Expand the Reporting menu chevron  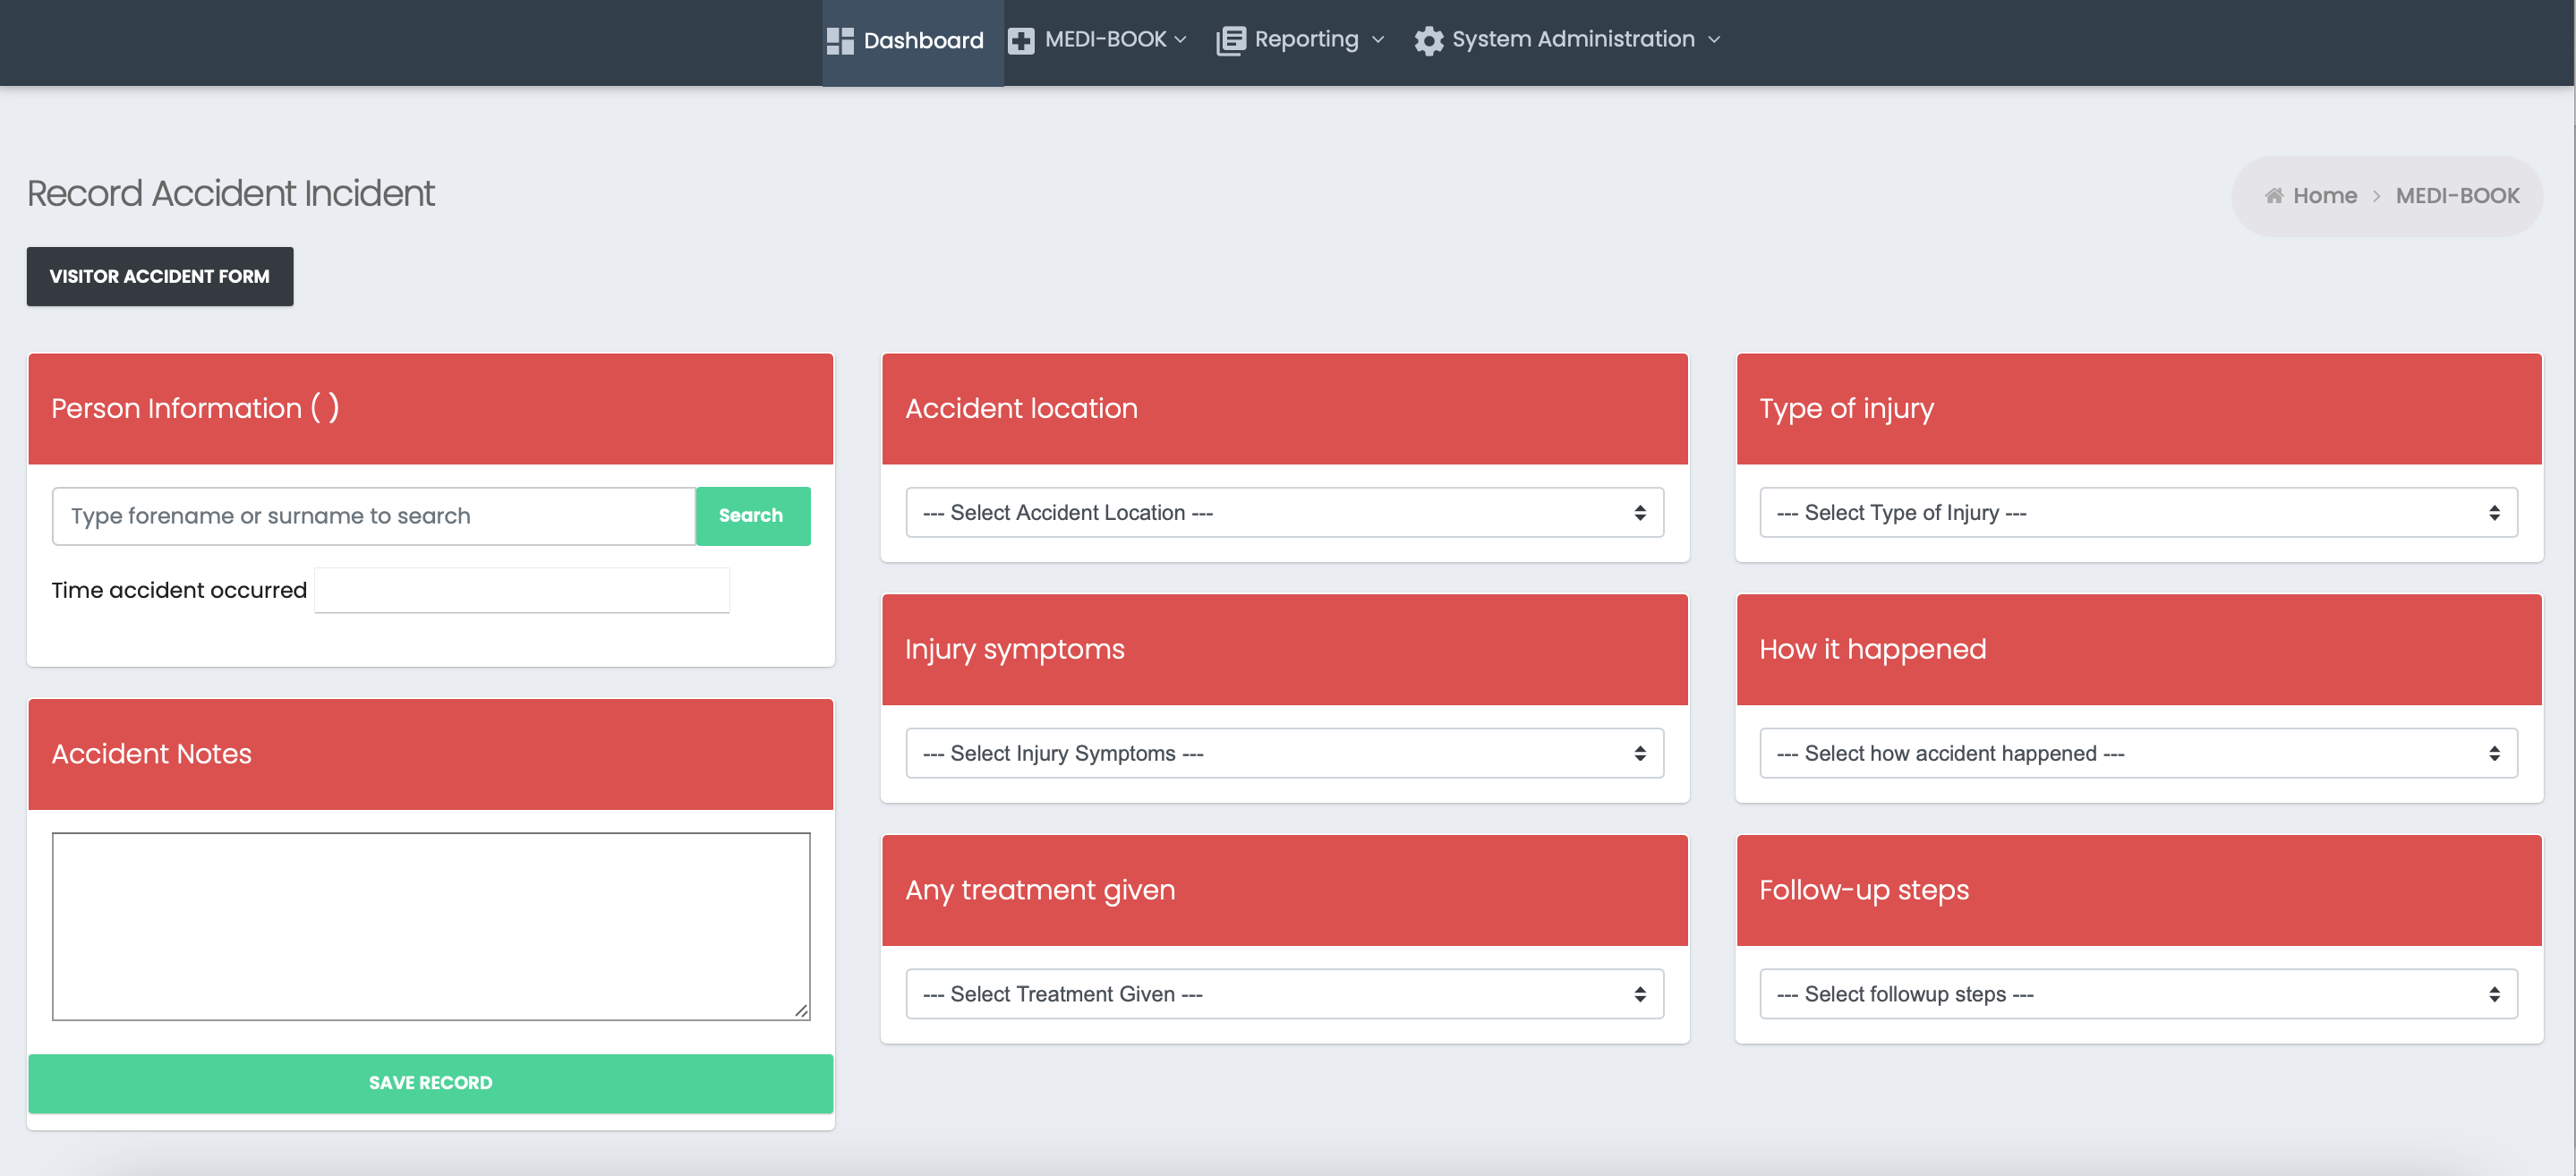1378,39
